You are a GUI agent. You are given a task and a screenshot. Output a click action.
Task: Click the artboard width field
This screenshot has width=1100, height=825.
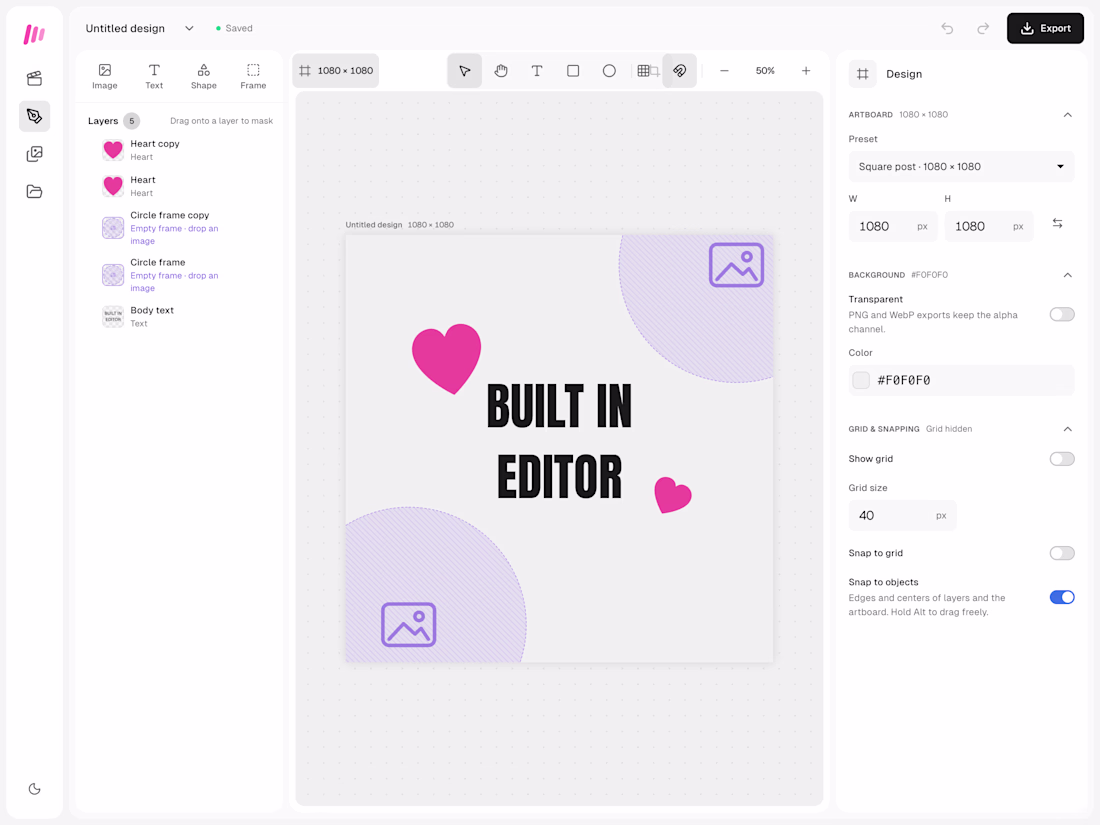(893, 227)
